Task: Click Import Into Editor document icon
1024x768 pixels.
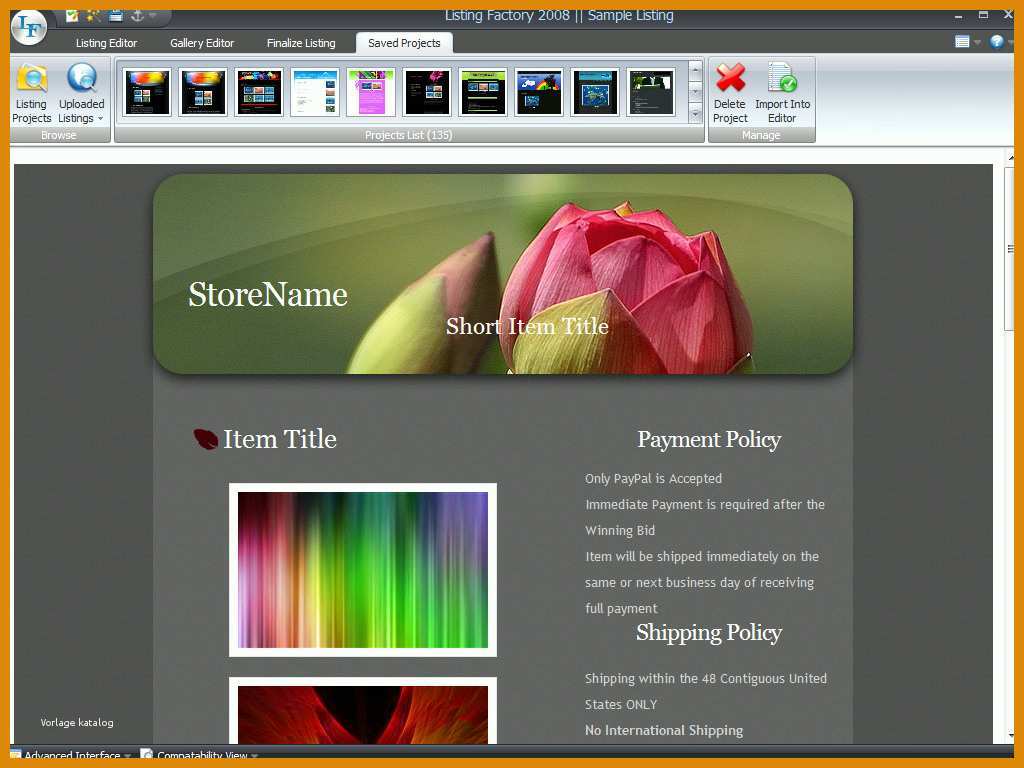Action: 782,93
